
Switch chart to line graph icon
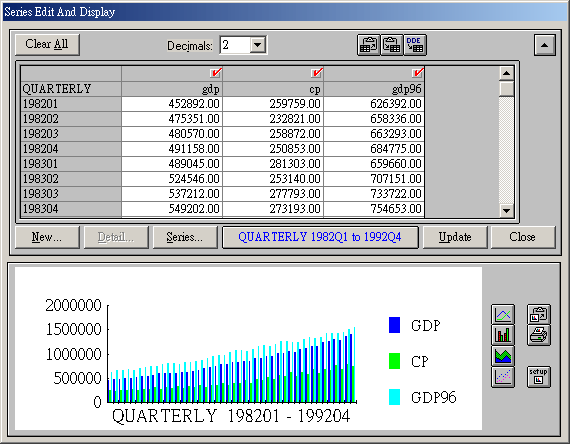click(x=503, y=314)
